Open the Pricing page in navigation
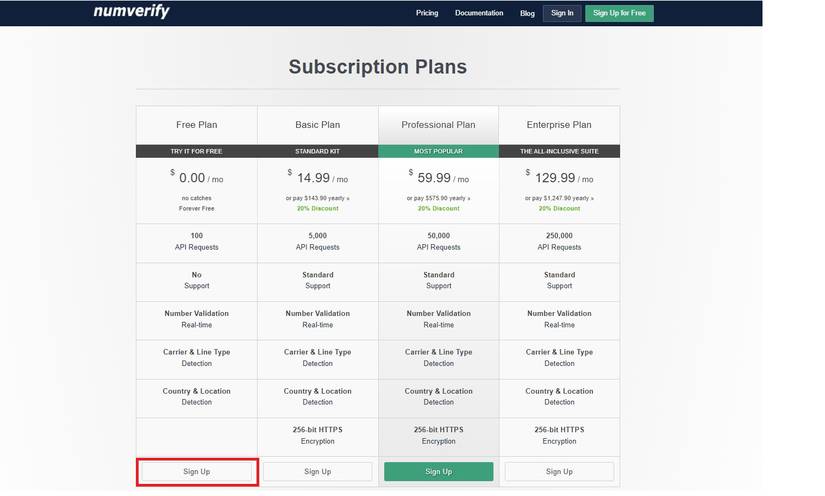 click(427, 13)
